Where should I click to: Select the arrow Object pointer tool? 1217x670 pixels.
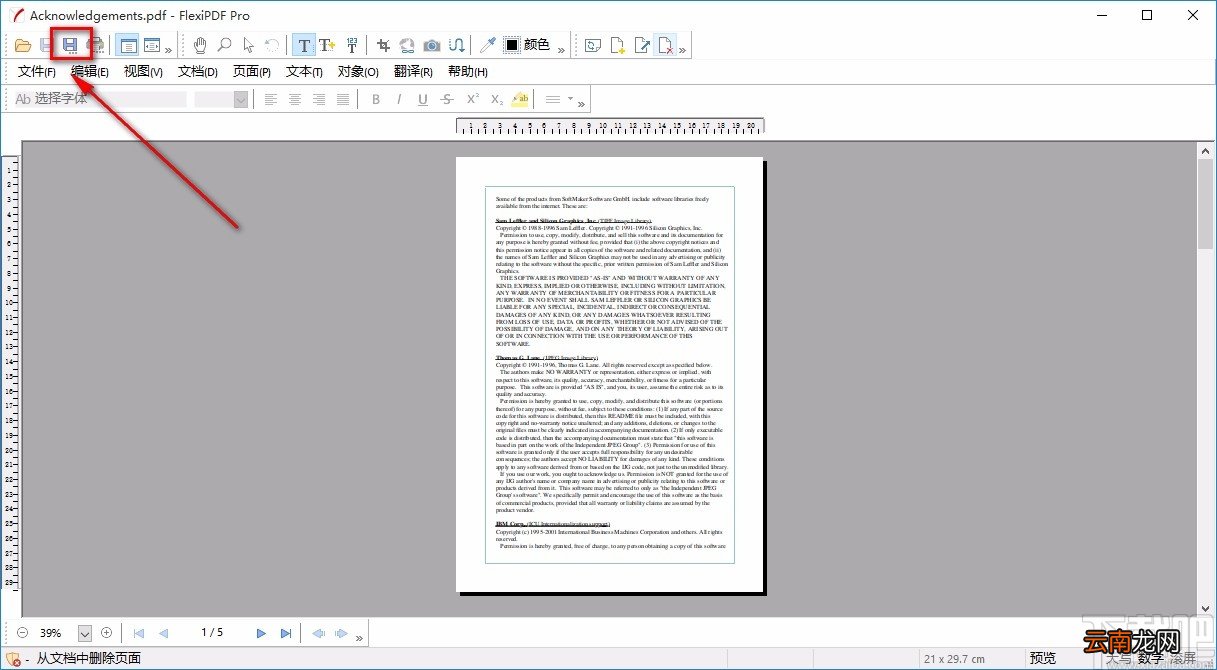248,45
